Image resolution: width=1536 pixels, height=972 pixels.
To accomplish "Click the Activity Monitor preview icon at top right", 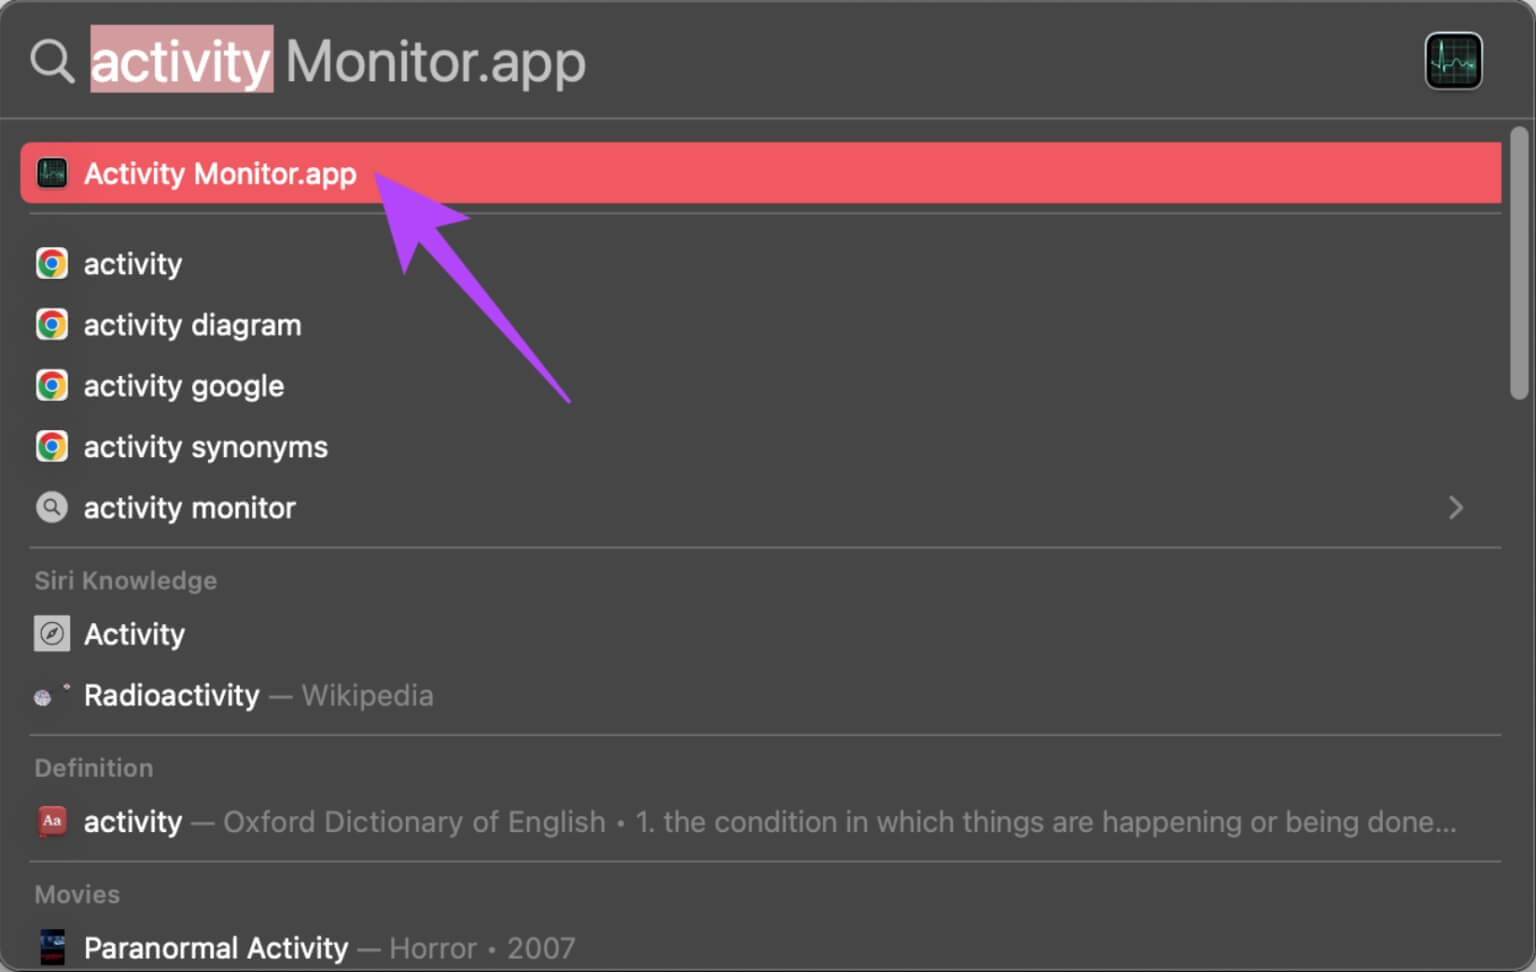I will [1452, 62].
